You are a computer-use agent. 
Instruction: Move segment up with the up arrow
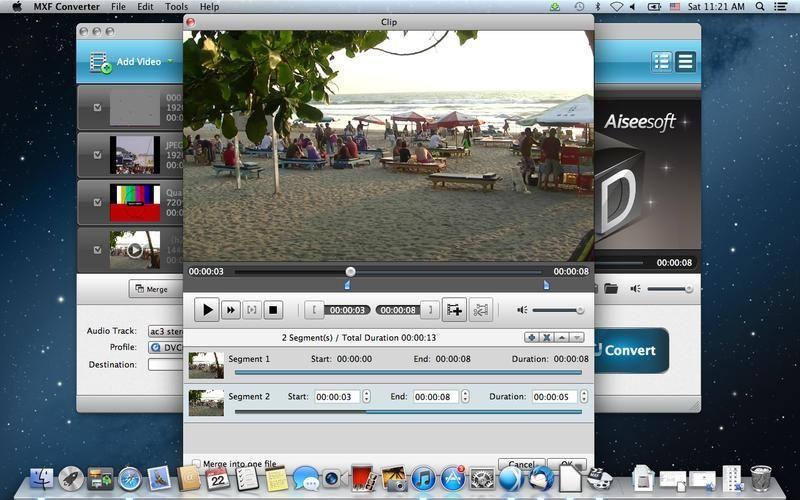pos(562,337)
